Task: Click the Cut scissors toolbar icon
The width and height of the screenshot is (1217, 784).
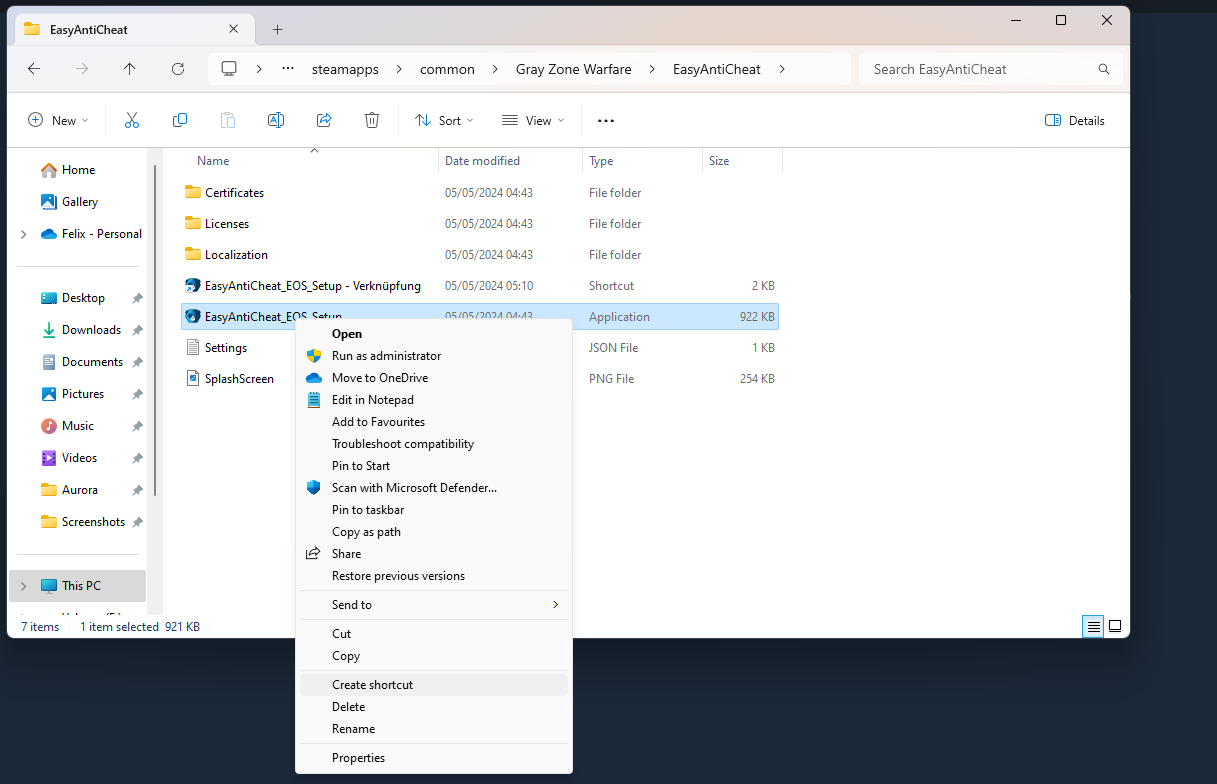Action: tap(131, 120)
